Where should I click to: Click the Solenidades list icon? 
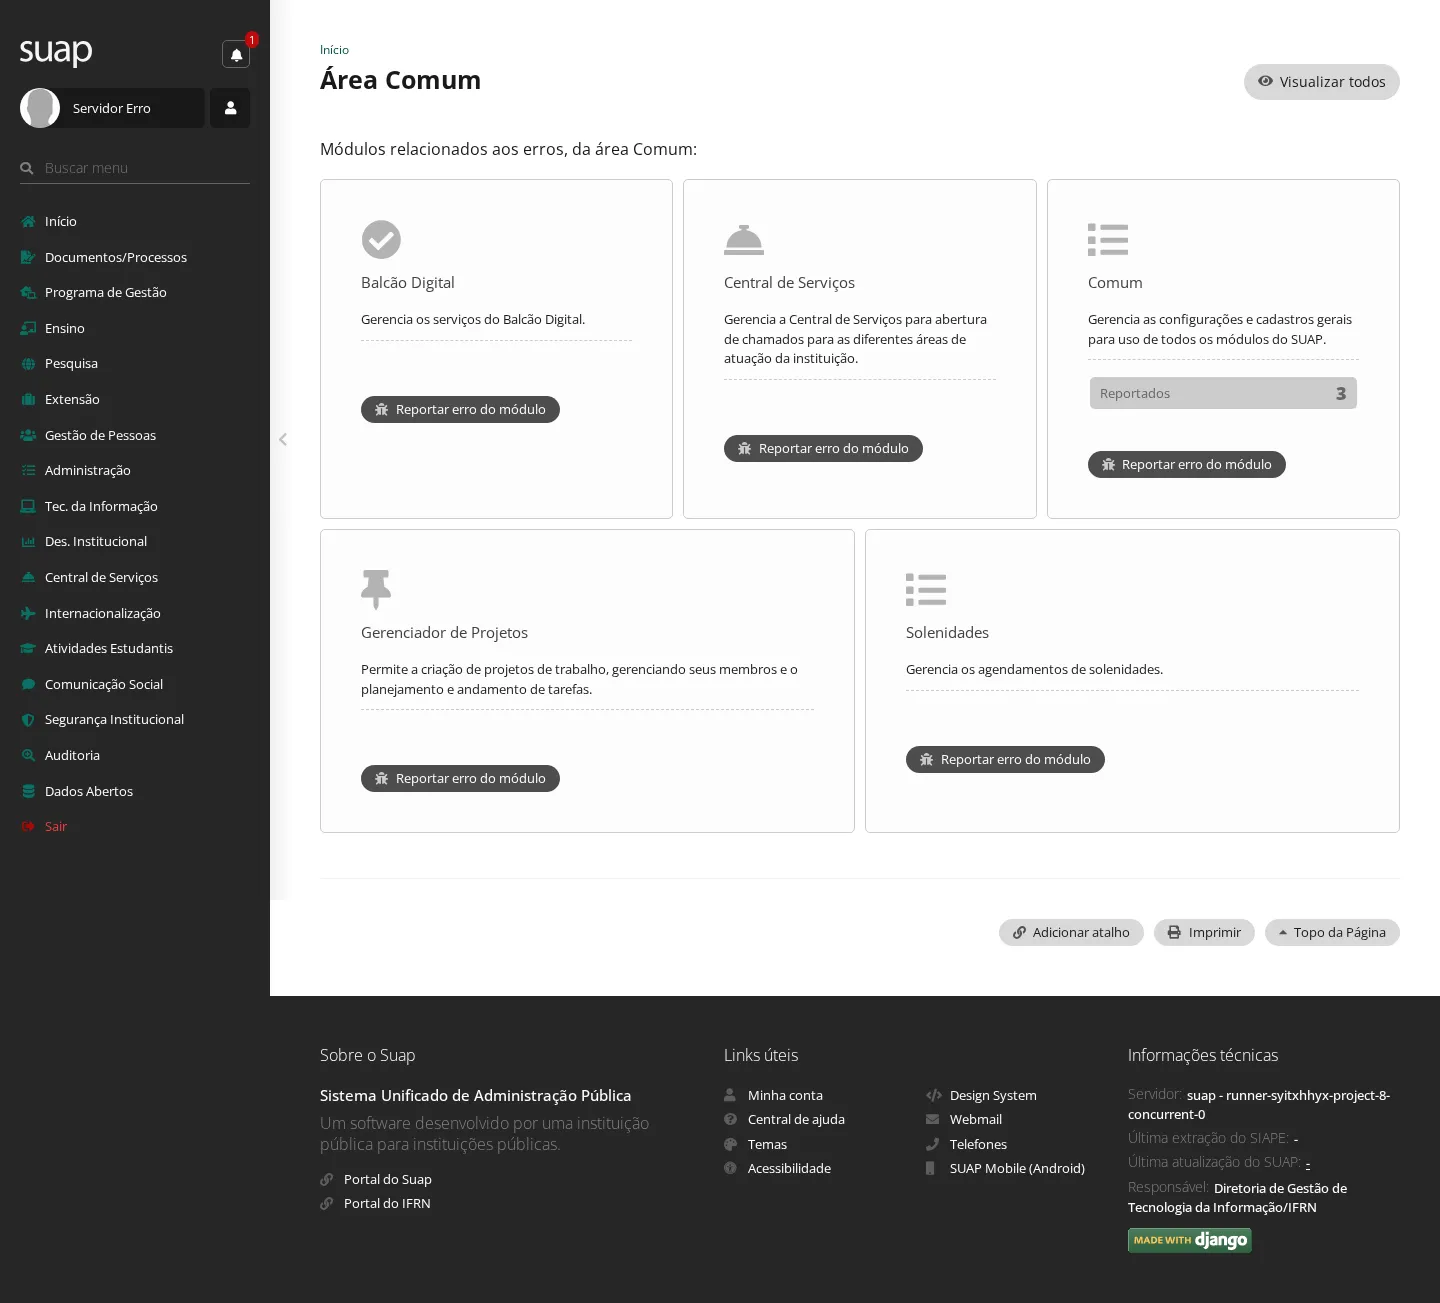point(926,590)
